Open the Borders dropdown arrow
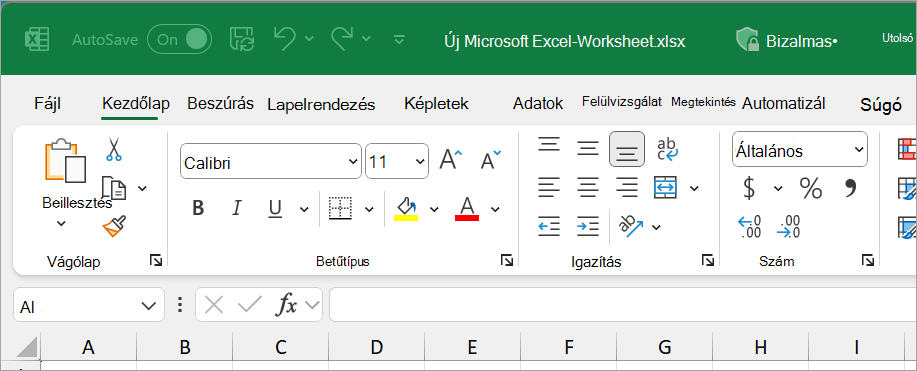 [x=369, y=209]
